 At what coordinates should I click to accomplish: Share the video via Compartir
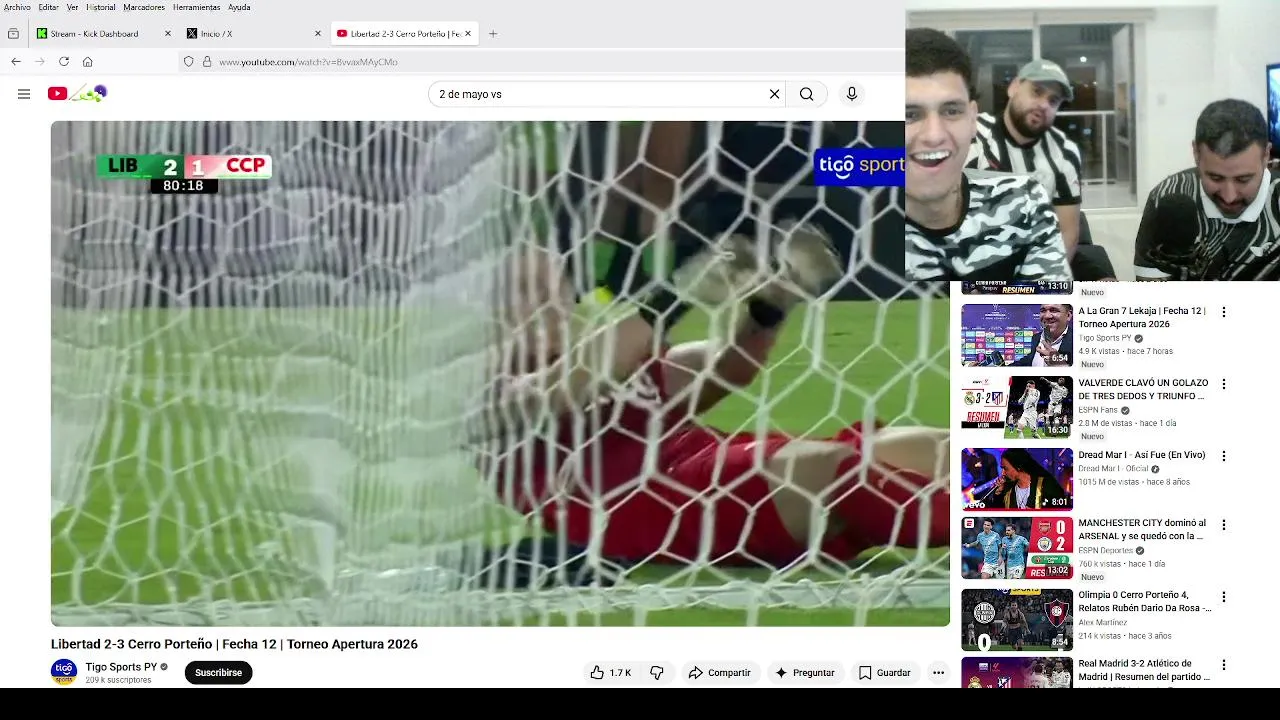click(x=719, y=673)
